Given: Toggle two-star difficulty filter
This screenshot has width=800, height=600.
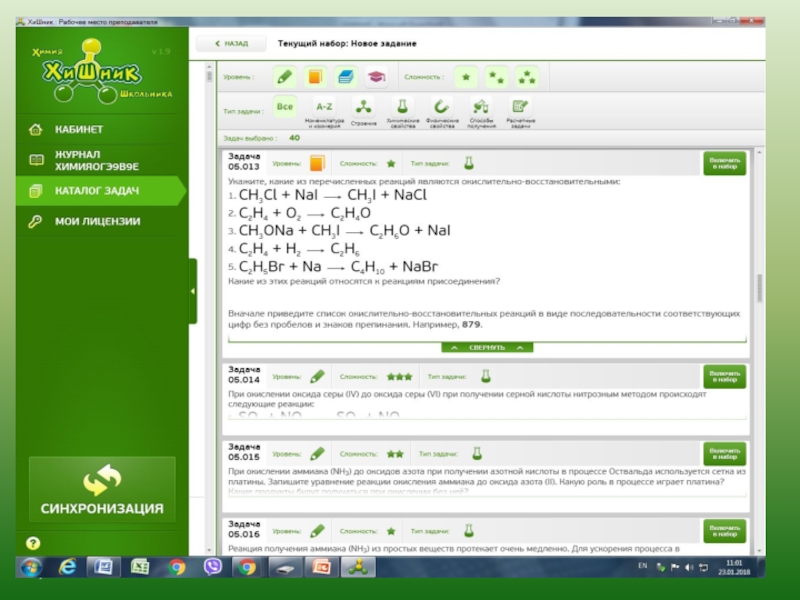Looking at the screenshot, I should click(x=496, y=77).
